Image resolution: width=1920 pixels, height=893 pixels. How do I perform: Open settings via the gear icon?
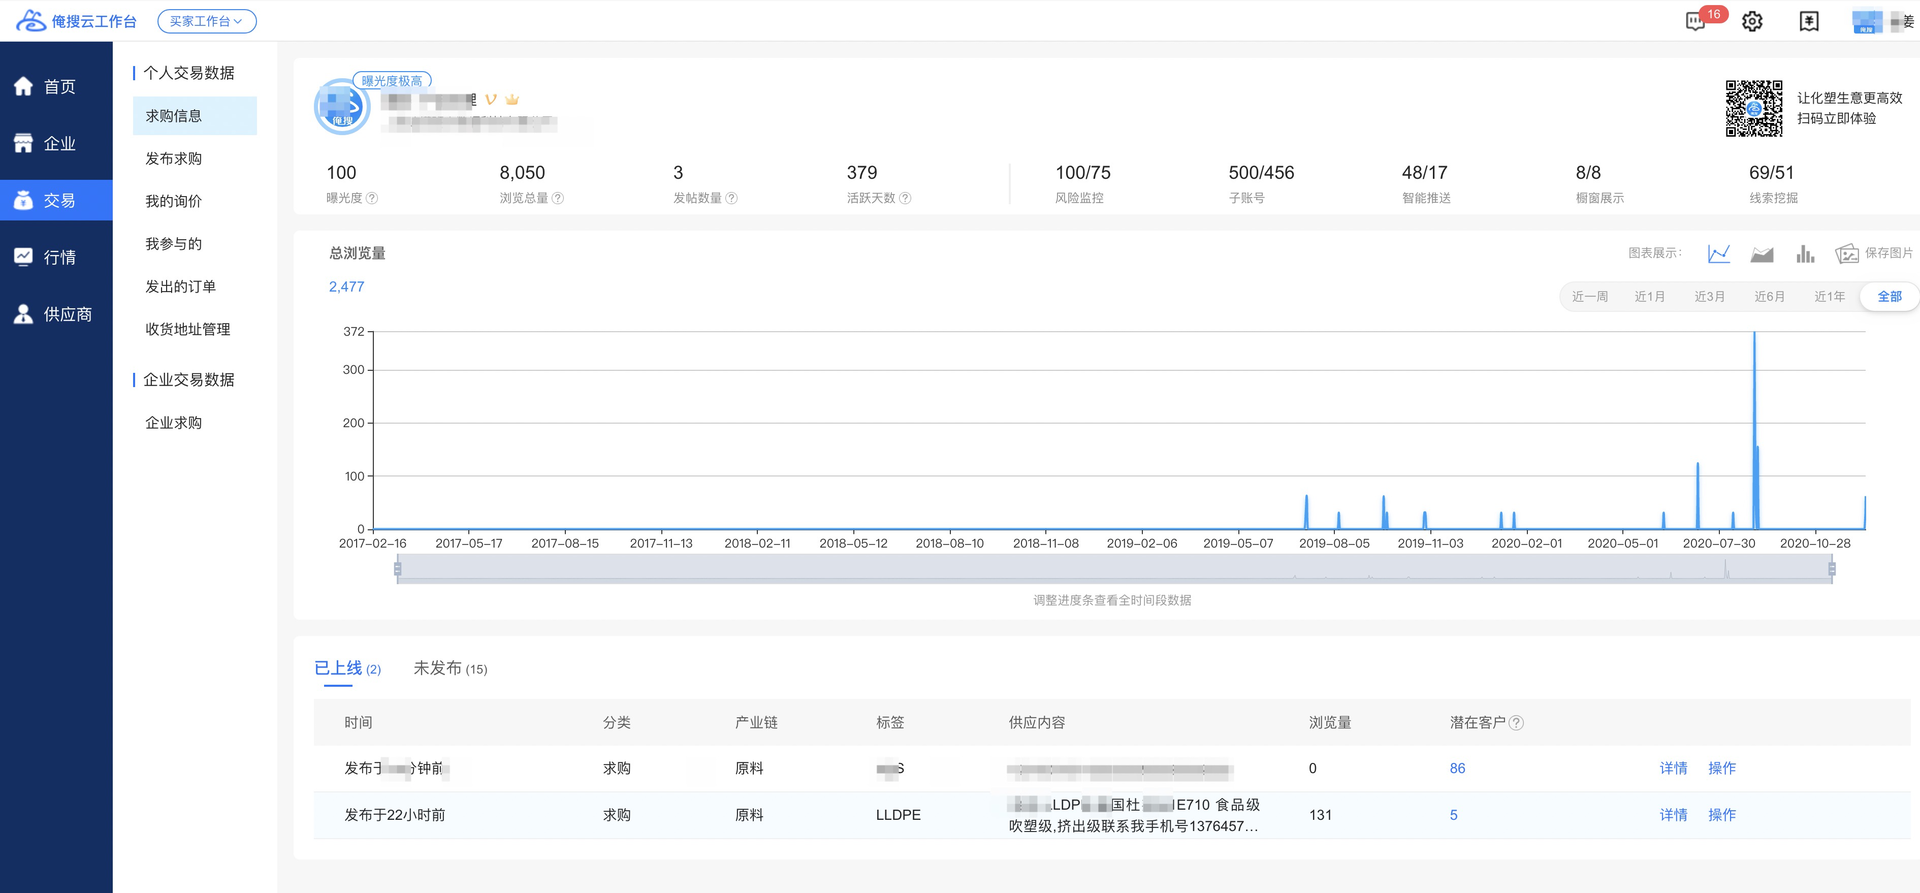pyautogui.click(x=1752, y=21)
